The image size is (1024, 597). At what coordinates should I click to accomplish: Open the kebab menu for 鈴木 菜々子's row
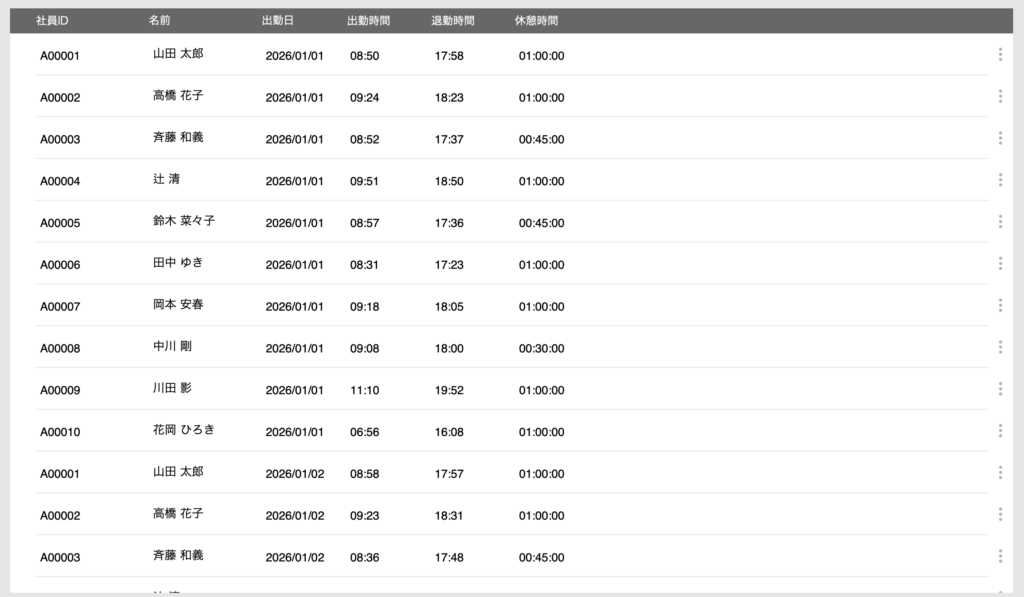coord(1000,222)
